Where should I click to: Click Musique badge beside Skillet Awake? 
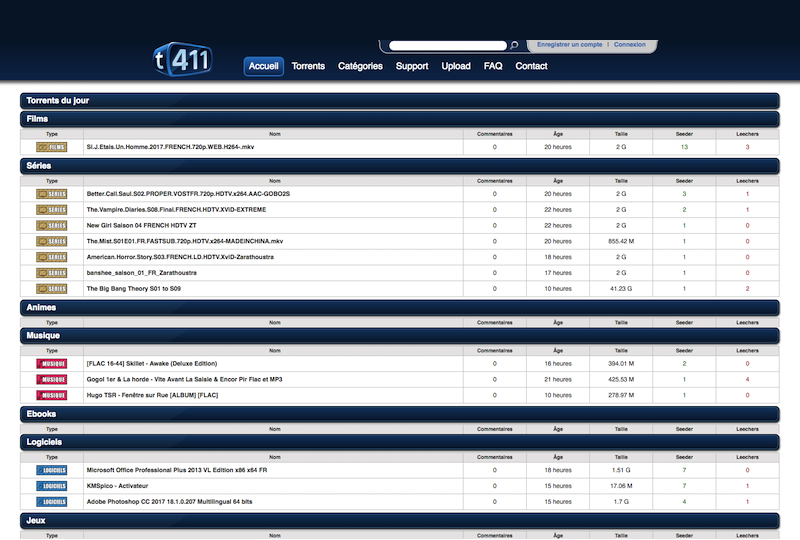pos(51,364)
